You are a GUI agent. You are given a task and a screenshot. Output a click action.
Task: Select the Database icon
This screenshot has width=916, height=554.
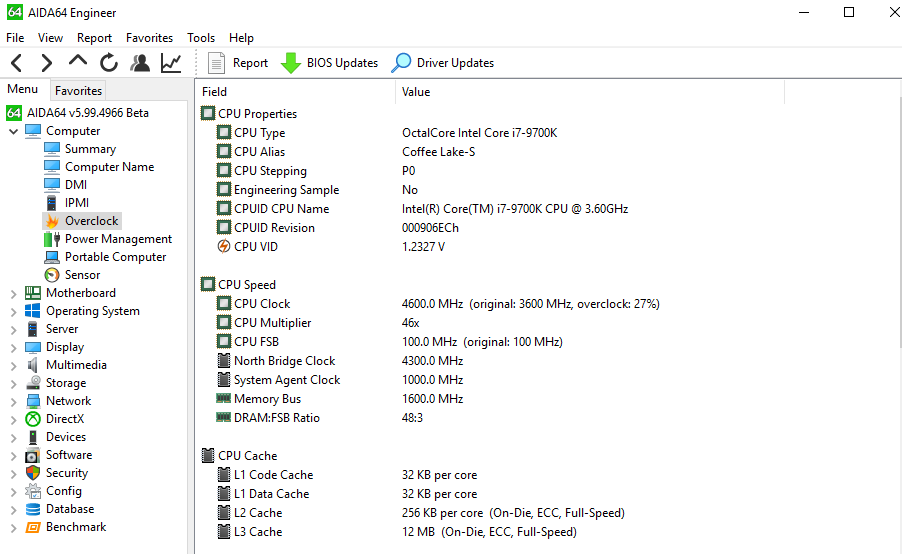pyautogui.click(x=33, y=509)
